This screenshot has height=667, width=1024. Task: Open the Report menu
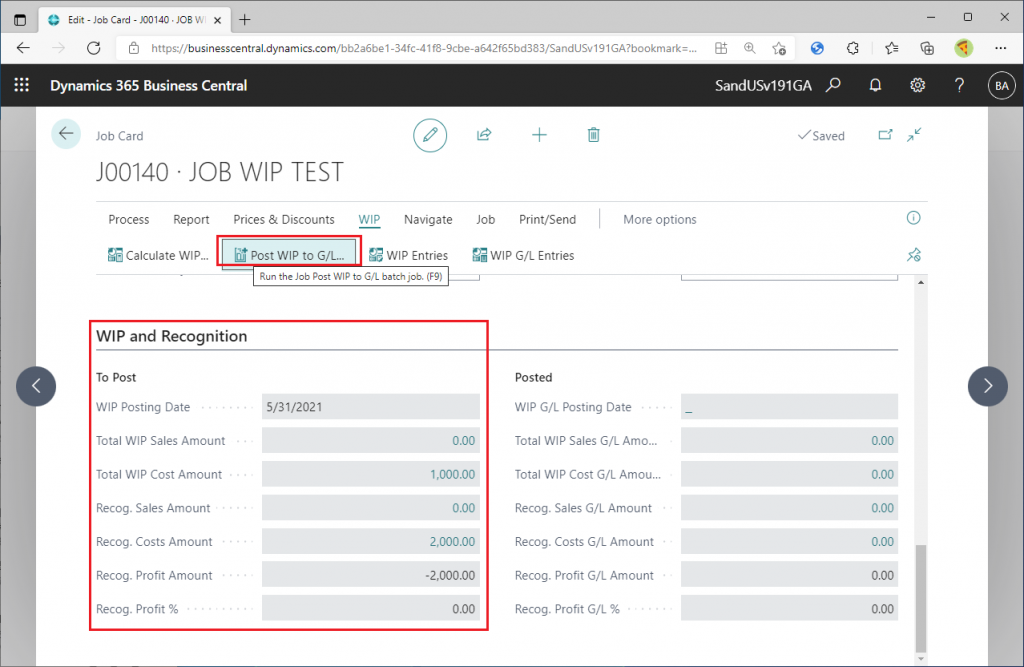[x=191, y=220]
